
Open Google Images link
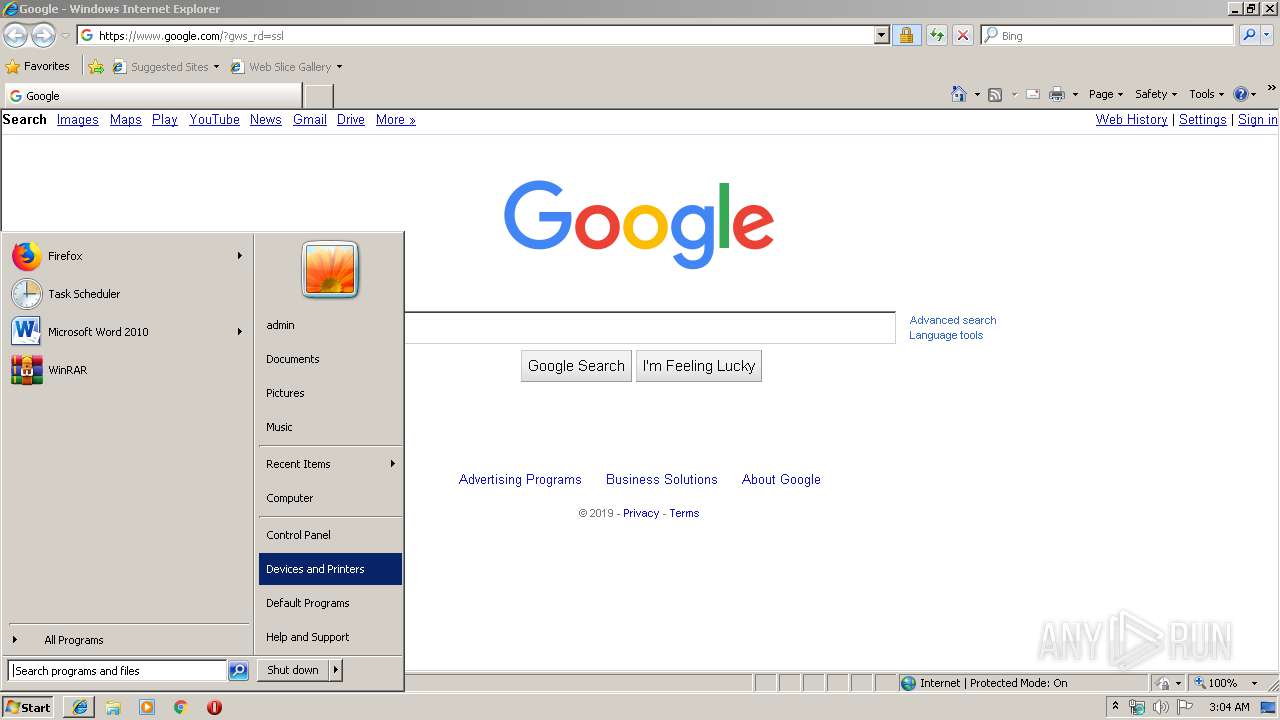pyautogui.click(x=78, y=119)
